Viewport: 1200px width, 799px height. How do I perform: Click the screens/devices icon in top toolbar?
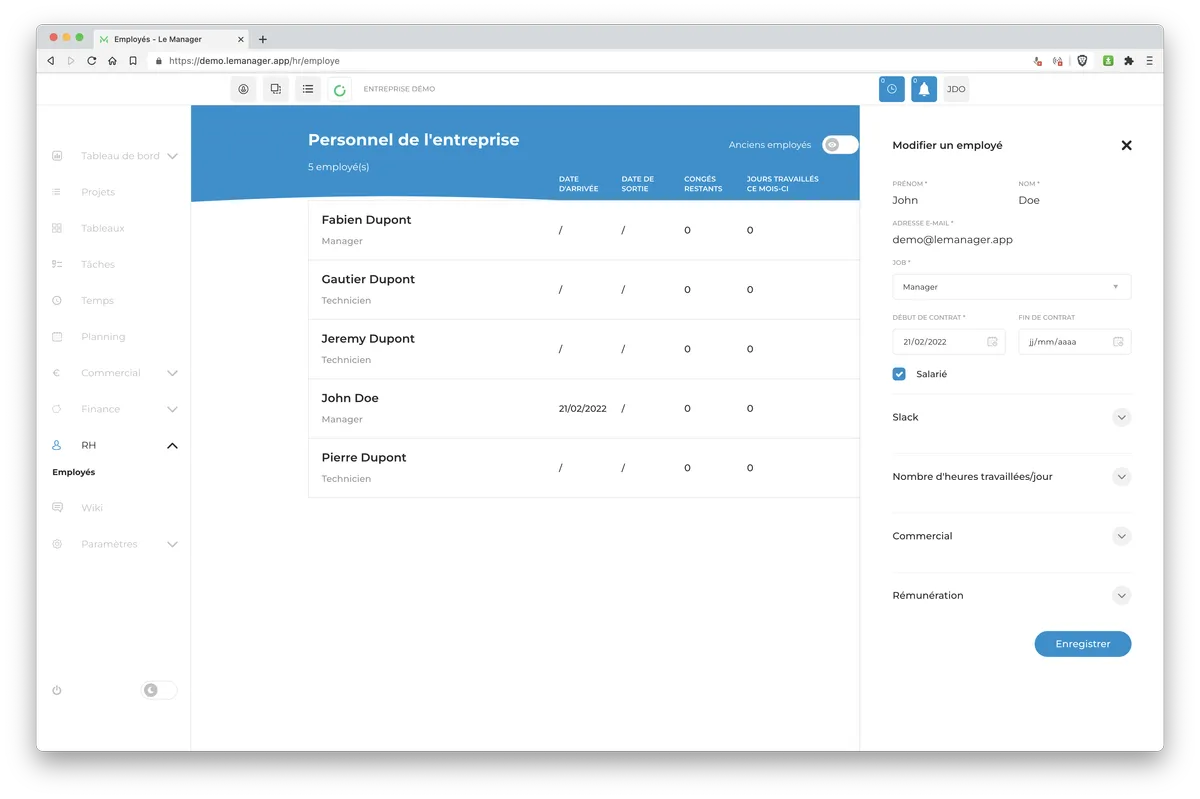coord(275,89)
